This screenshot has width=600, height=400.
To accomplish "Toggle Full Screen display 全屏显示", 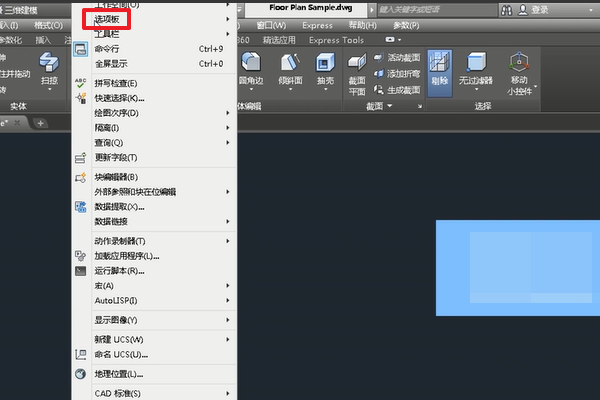I will 153,64.
